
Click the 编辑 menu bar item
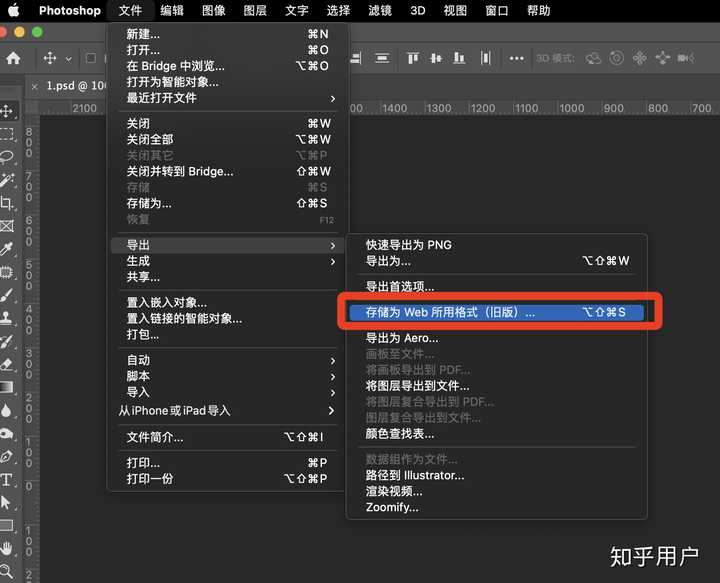(x=172, y=10)
